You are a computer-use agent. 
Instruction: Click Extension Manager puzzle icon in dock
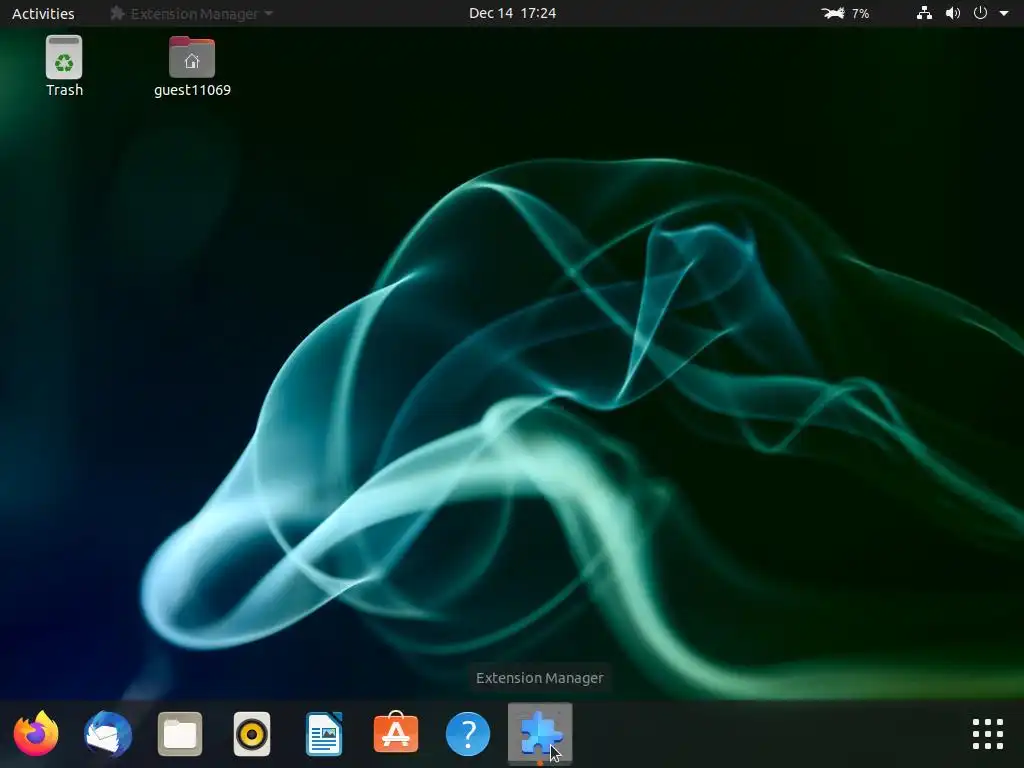pos(540,733)
